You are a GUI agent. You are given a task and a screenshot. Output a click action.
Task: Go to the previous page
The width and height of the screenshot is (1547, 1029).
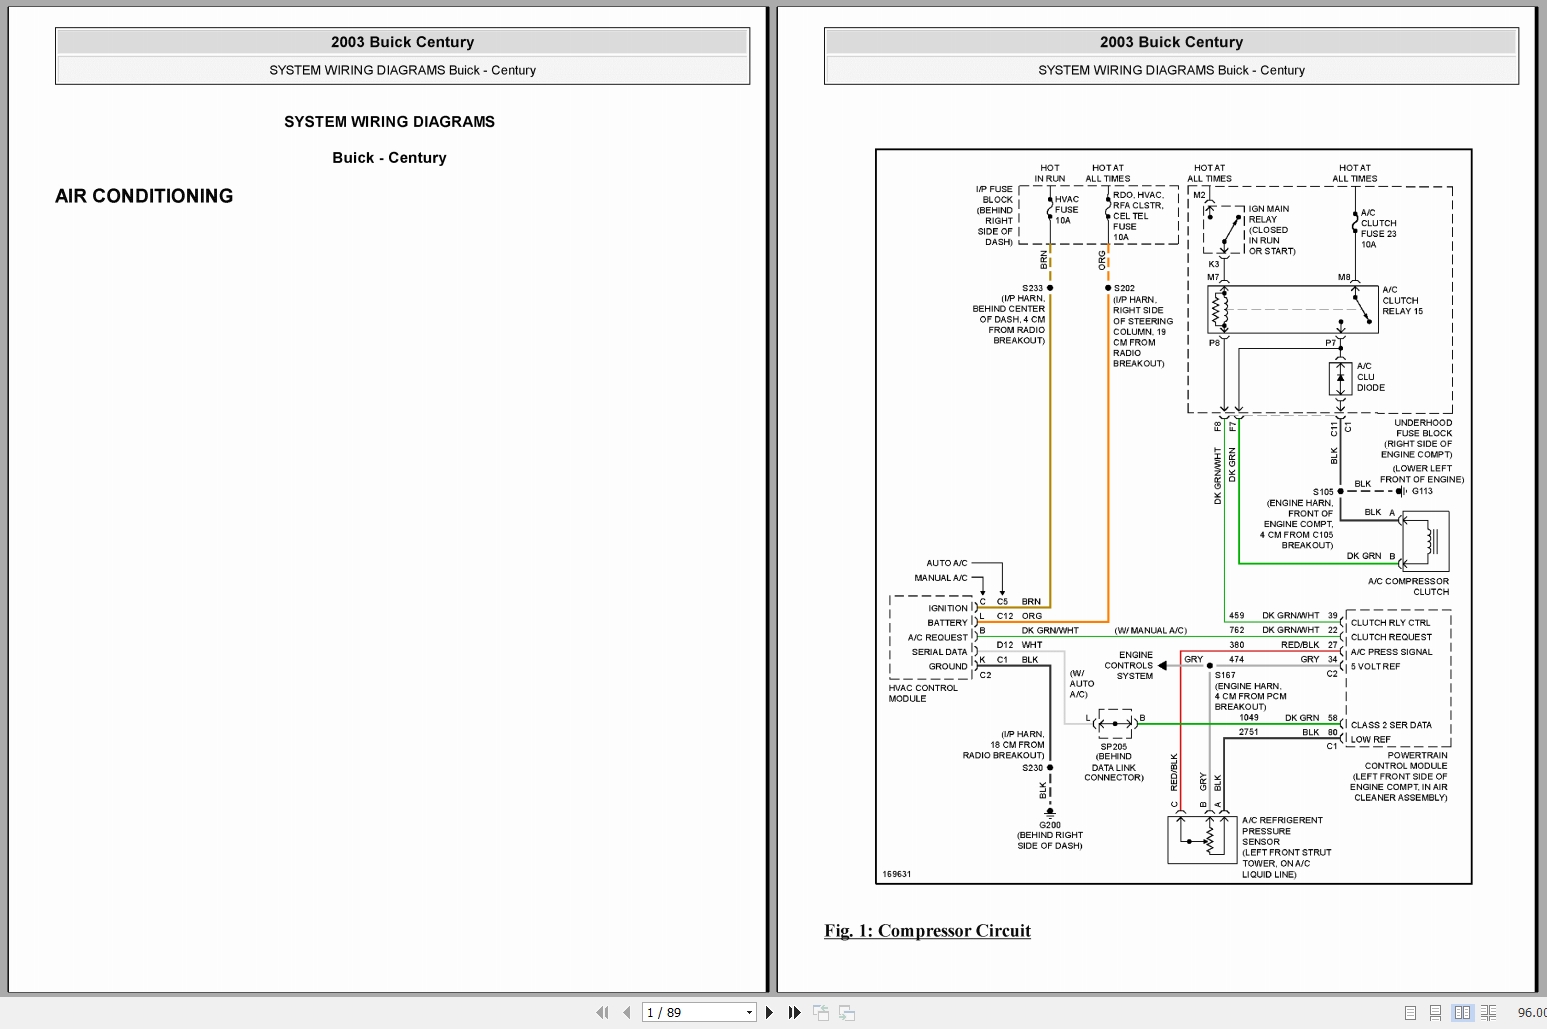(627, 1012)
